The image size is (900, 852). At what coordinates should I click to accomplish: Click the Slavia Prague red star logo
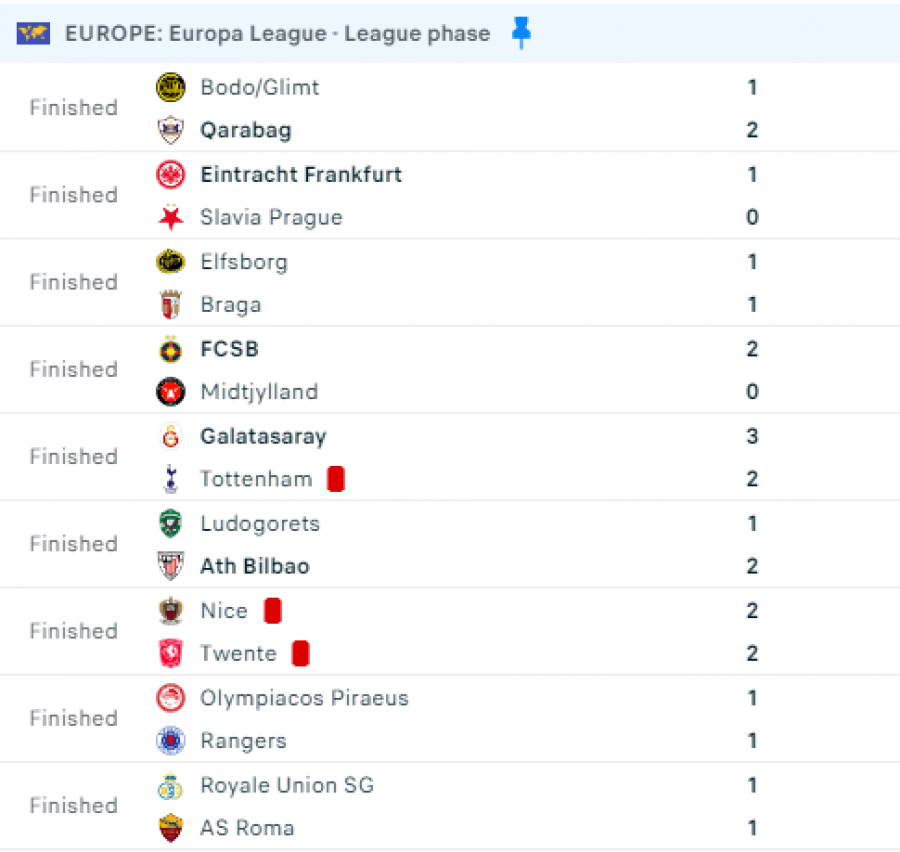click(x=171, y=218)
